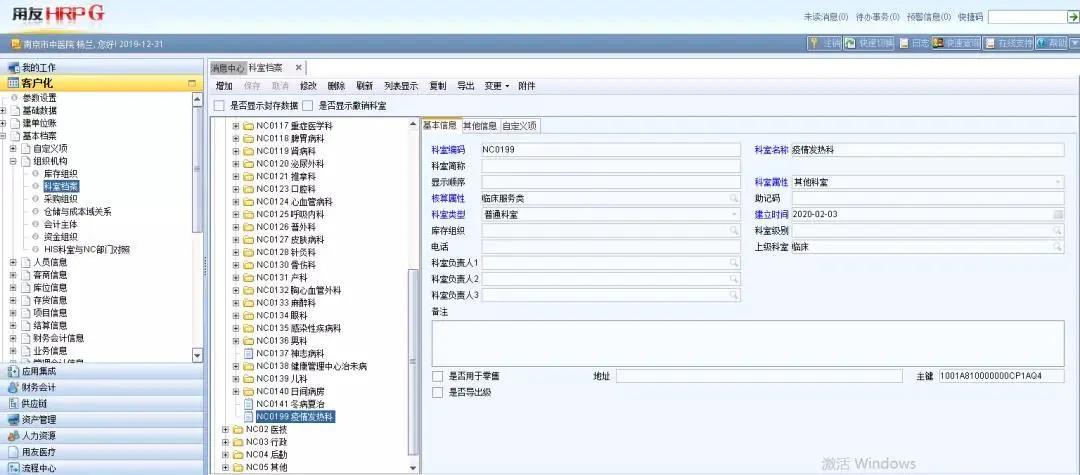The width and height of the screenshot is (1080, 475).
Task: Enable the 是否显示封存数据 checkbox
Action: 219,105
